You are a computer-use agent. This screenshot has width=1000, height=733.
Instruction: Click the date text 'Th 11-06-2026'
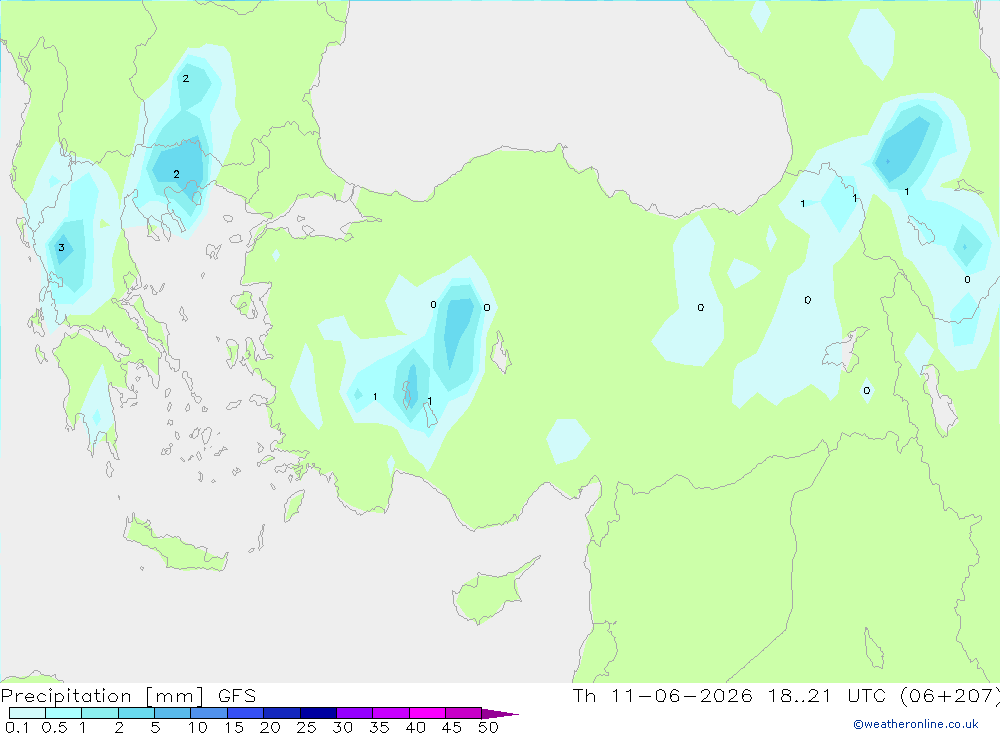pyautogui.click(x=662, y=696)
